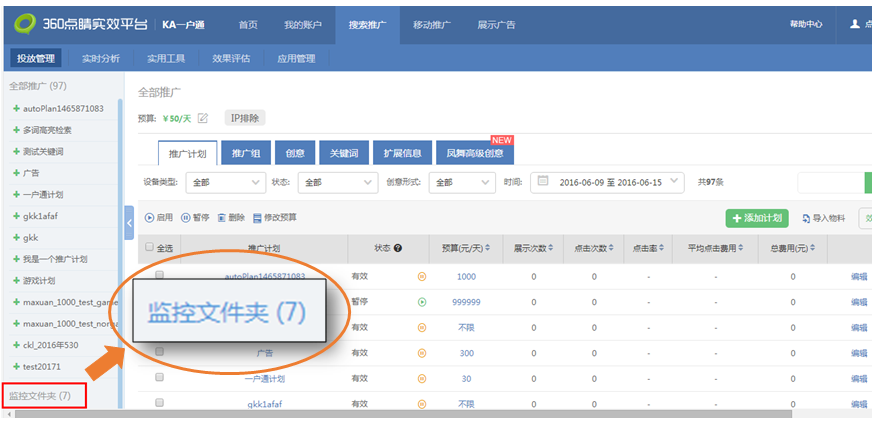Click the 状态 column help question icon
This screenshot has width=874, height=422.
pos(398,248)
